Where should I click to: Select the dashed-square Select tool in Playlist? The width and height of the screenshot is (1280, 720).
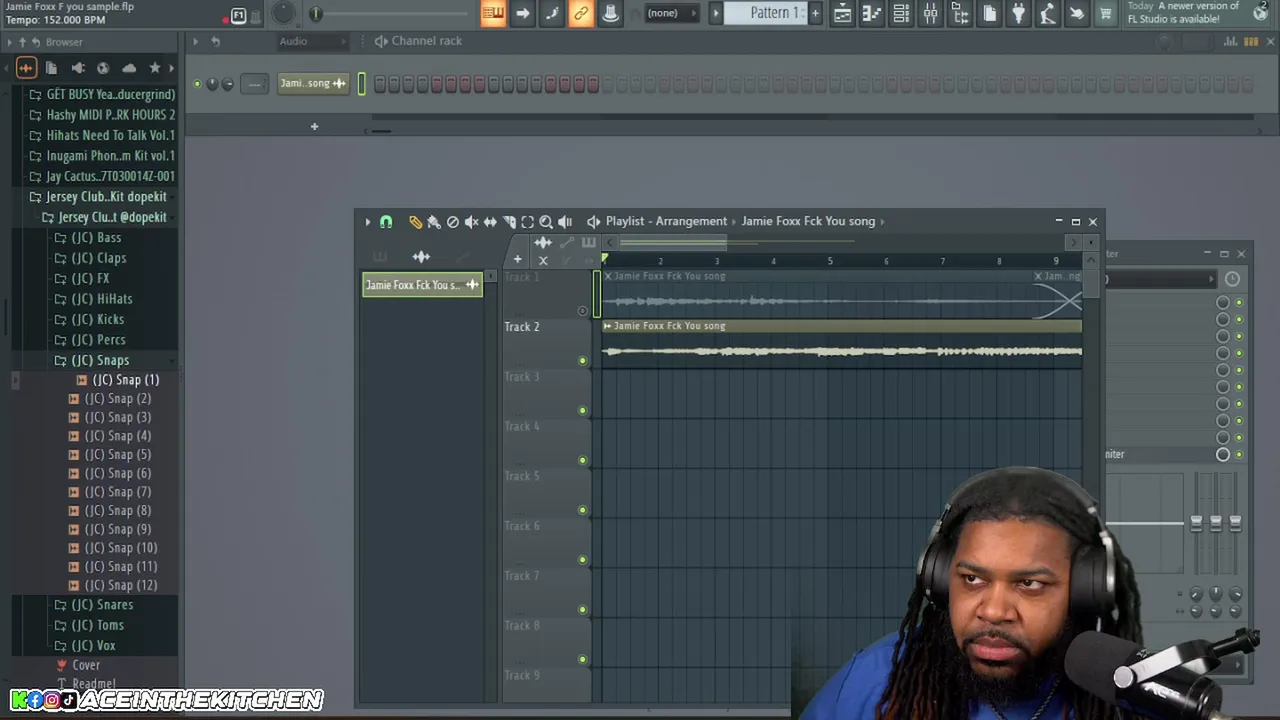(528, 222)
